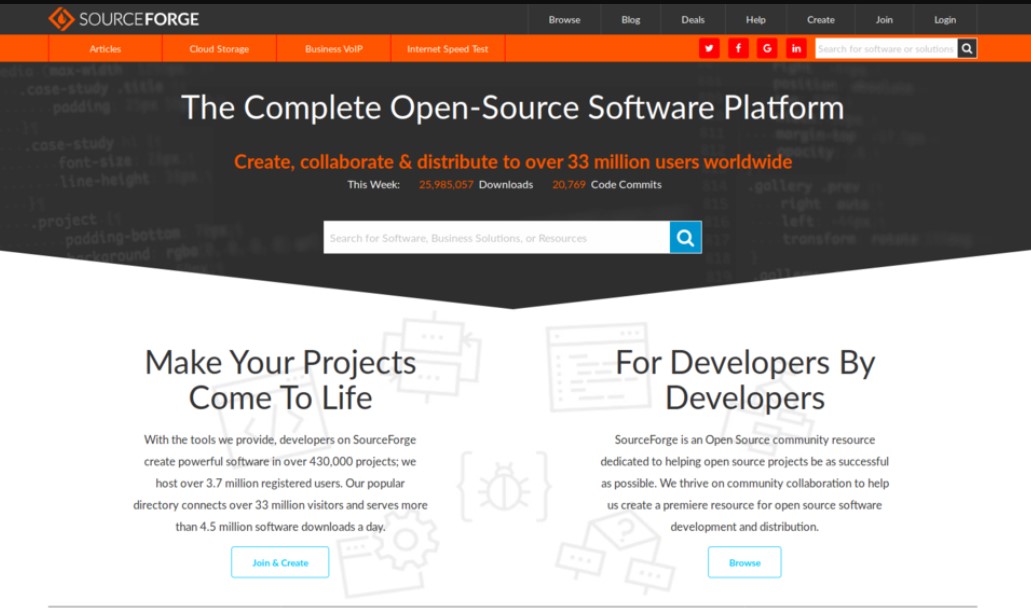Viewport: 1031px width, 608px height.
Task: Click the This Week label
Action: pos(373,185)
